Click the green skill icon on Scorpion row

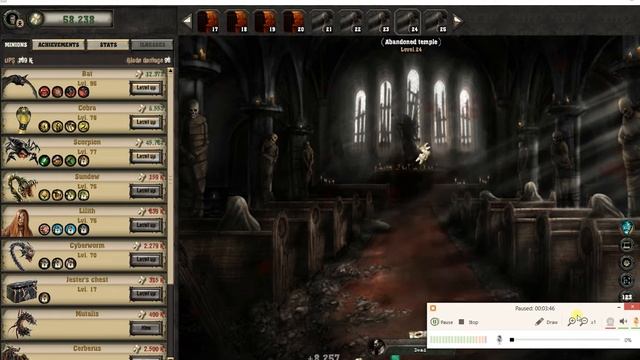tap(44, 161)
